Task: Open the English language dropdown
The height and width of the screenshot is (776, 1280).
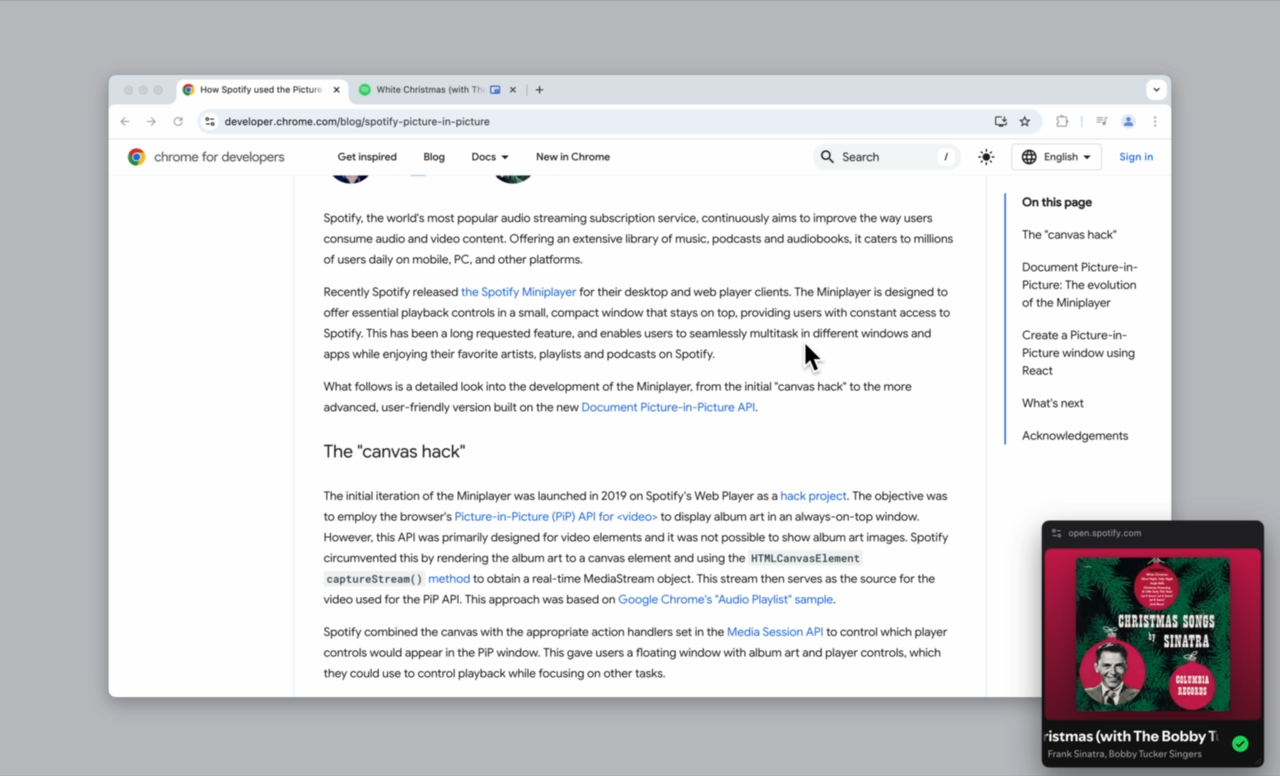Action: click(x=1056, y=157)
